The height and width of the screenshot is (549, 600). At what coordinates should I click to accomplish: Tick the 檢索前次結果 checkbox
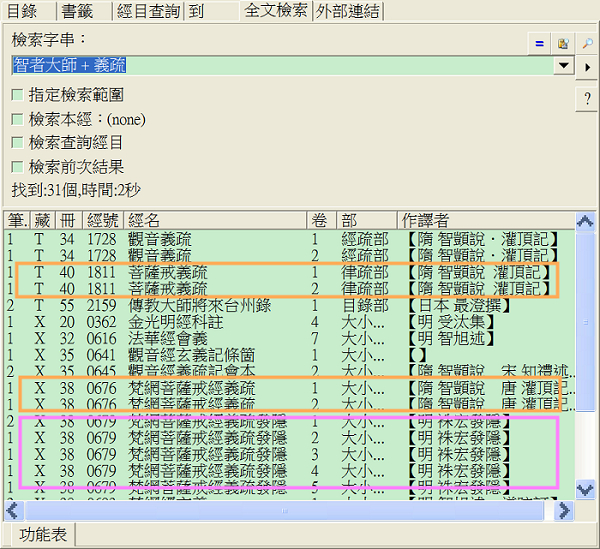coord(17,167)
